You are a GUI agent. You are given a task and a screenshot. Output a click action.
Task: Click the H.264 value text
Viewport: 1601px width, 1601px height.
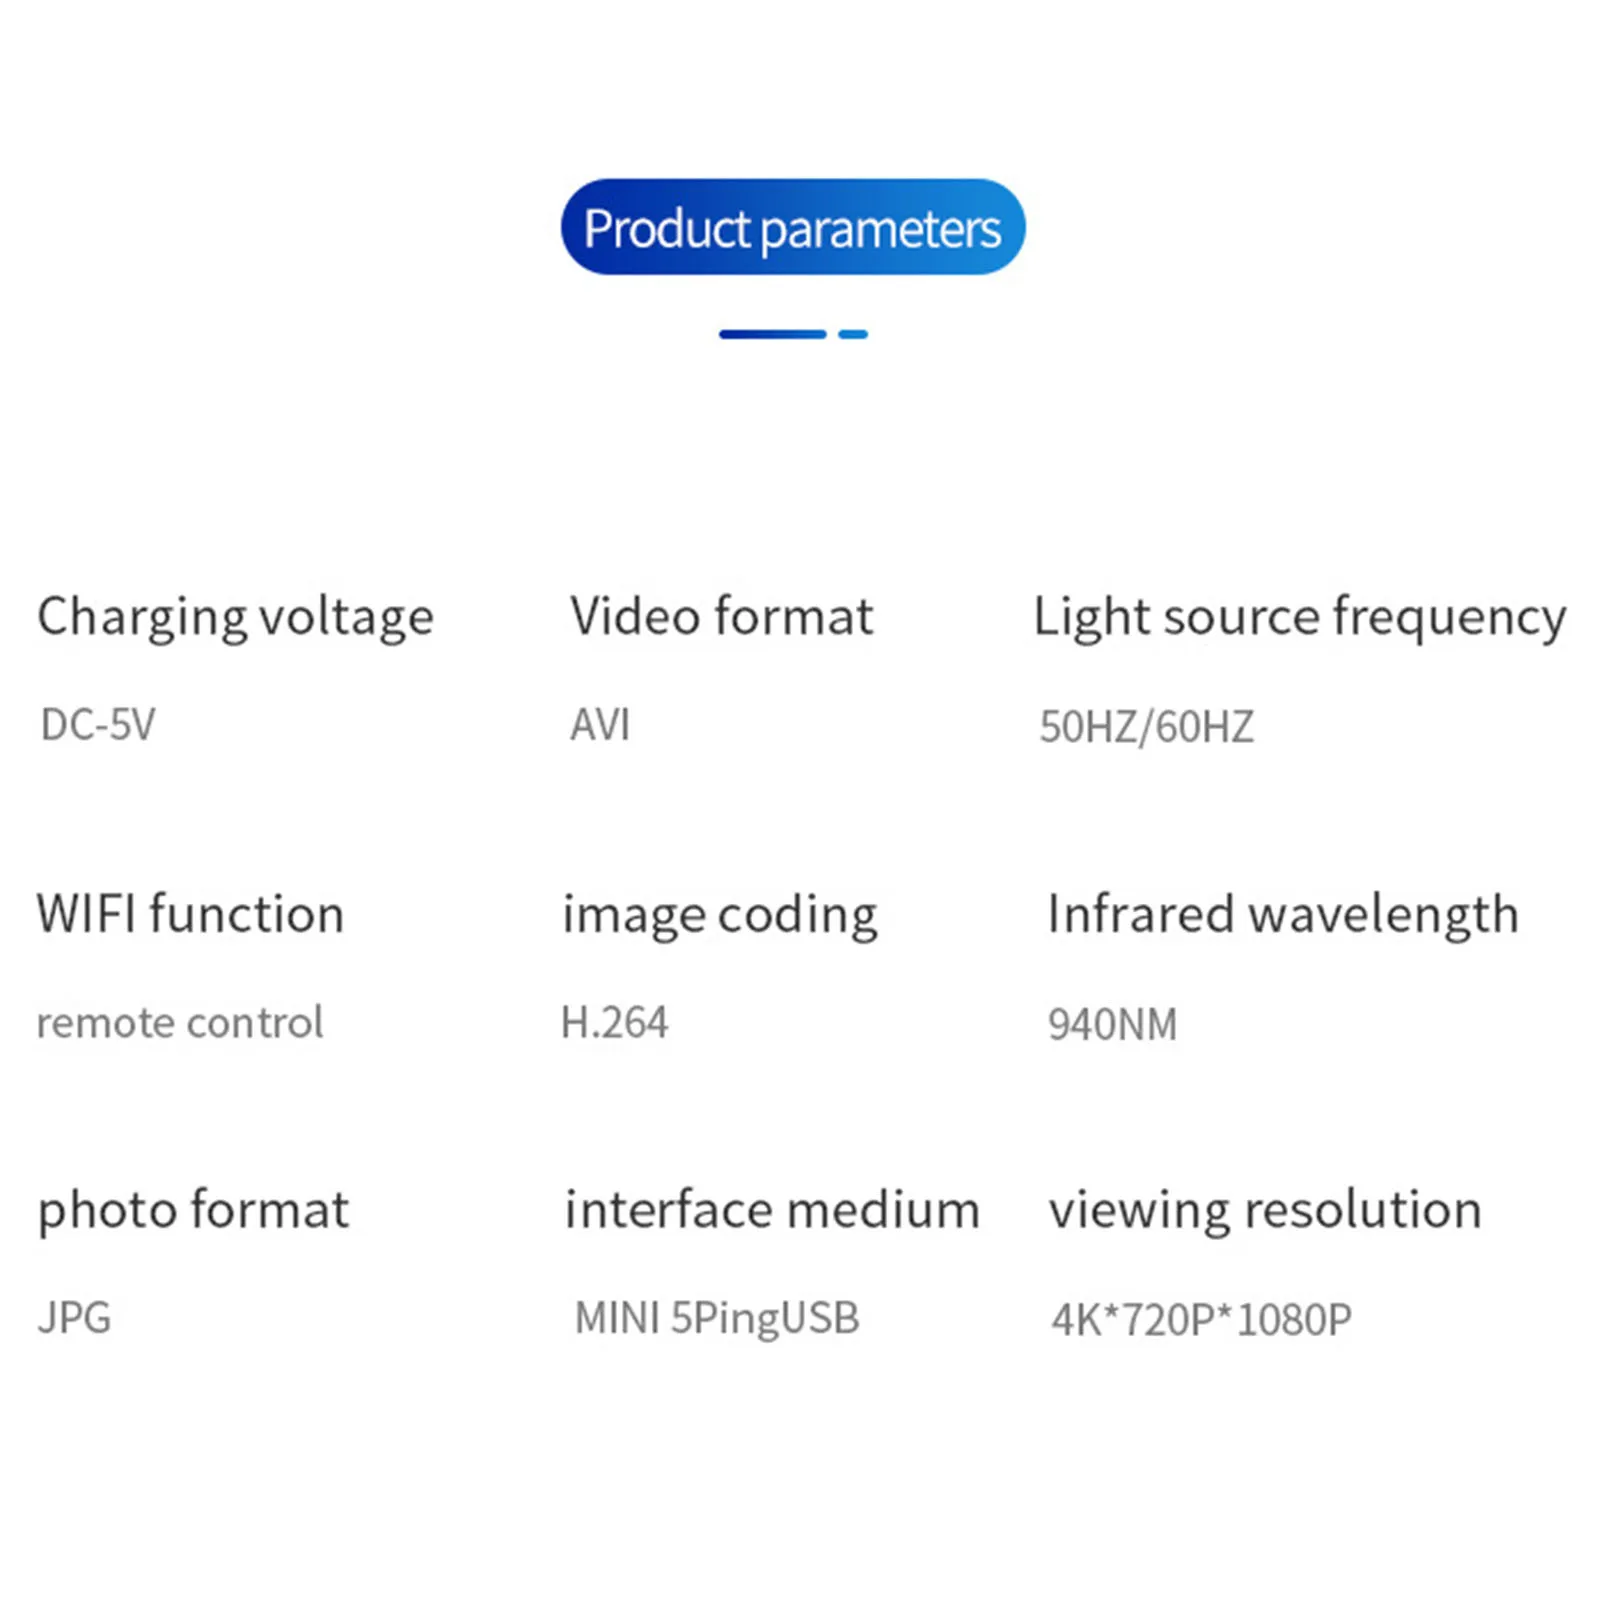(614, 1022)
